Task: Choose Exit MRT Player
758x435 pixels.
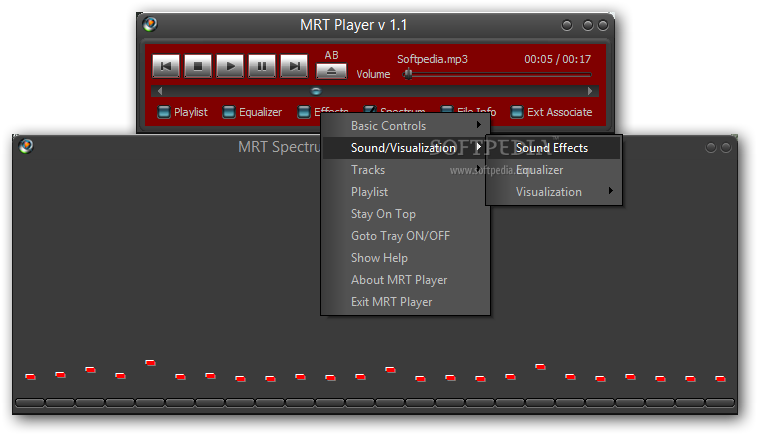Action: [405, 302]
